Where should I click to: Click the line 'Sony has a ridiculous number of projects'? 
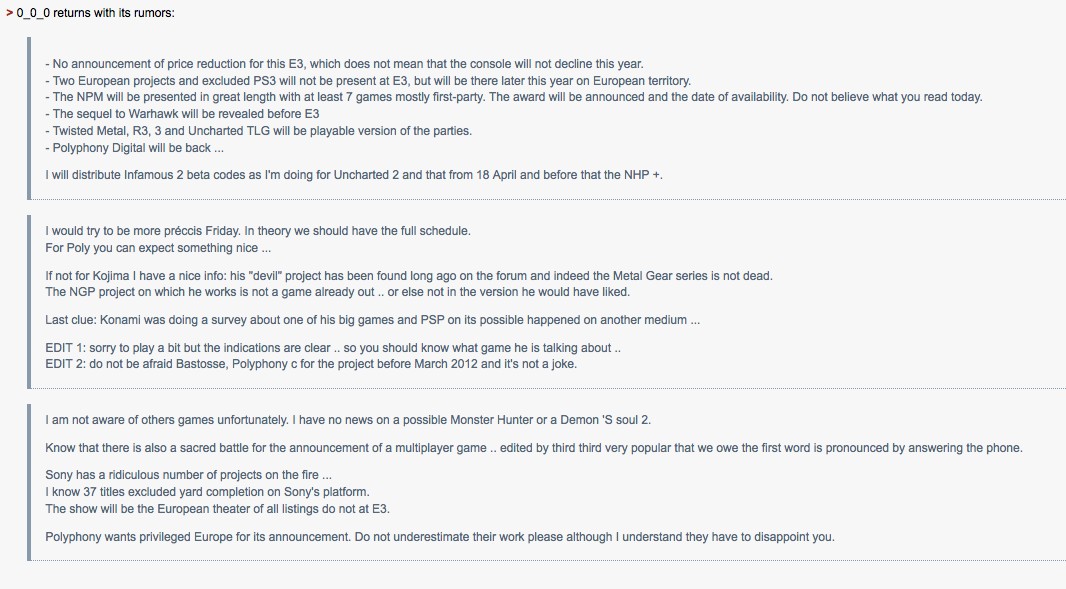188,475
